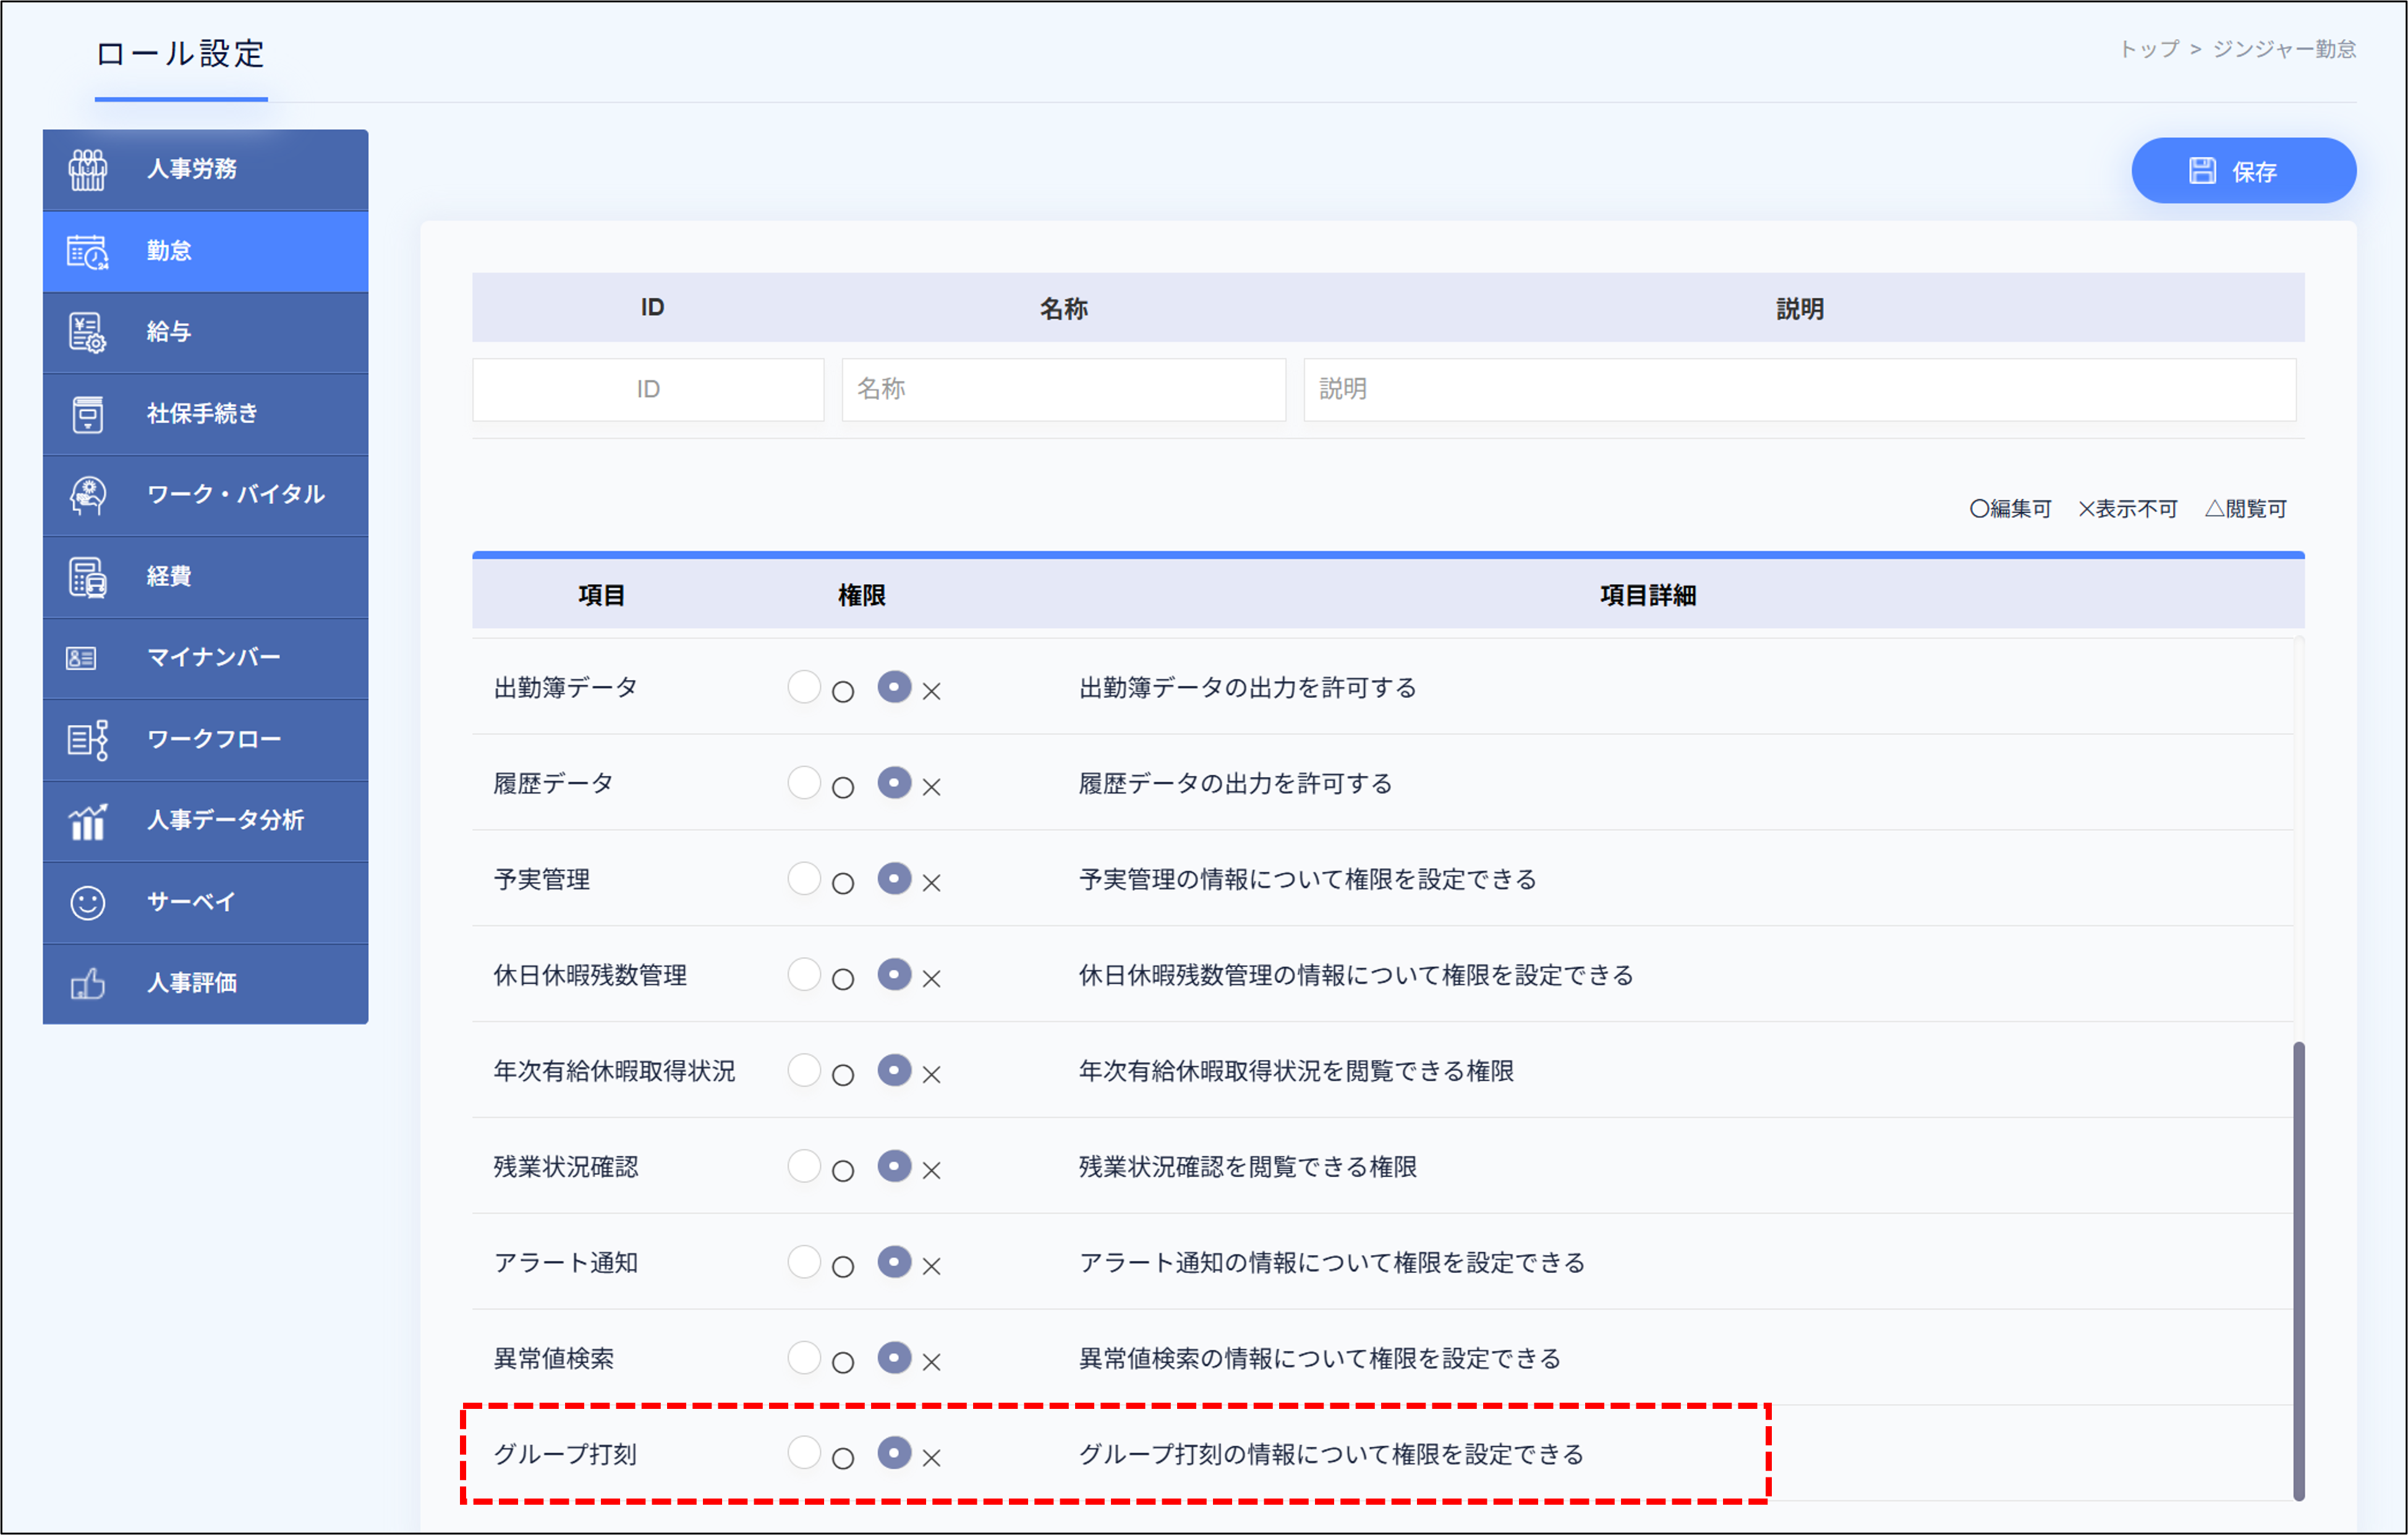The image size is (2408, 1535).
Task: Click the 給与 payroll sidebar icon
Action: pyautogui.click(x=88, y=333)
